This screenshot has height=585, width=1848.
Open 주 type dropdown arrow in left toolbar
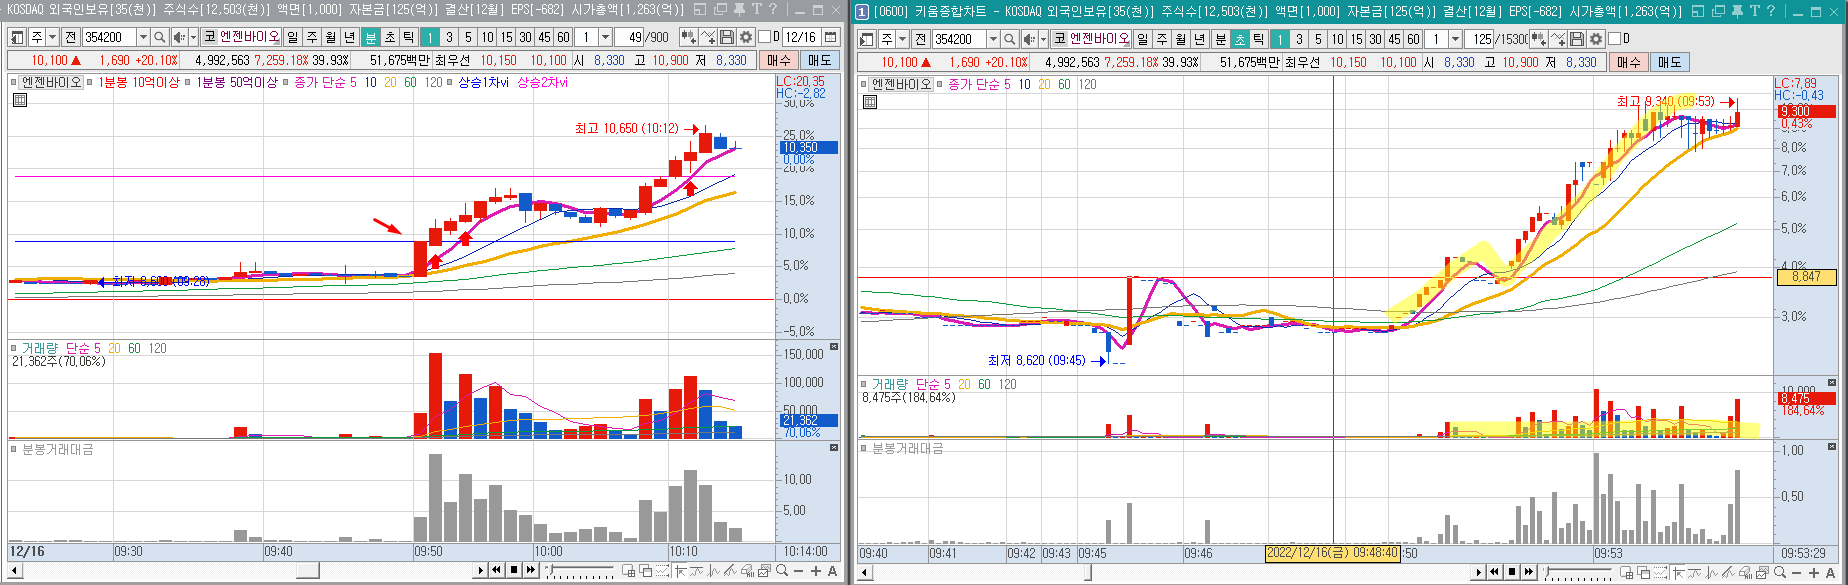point(53,37)
